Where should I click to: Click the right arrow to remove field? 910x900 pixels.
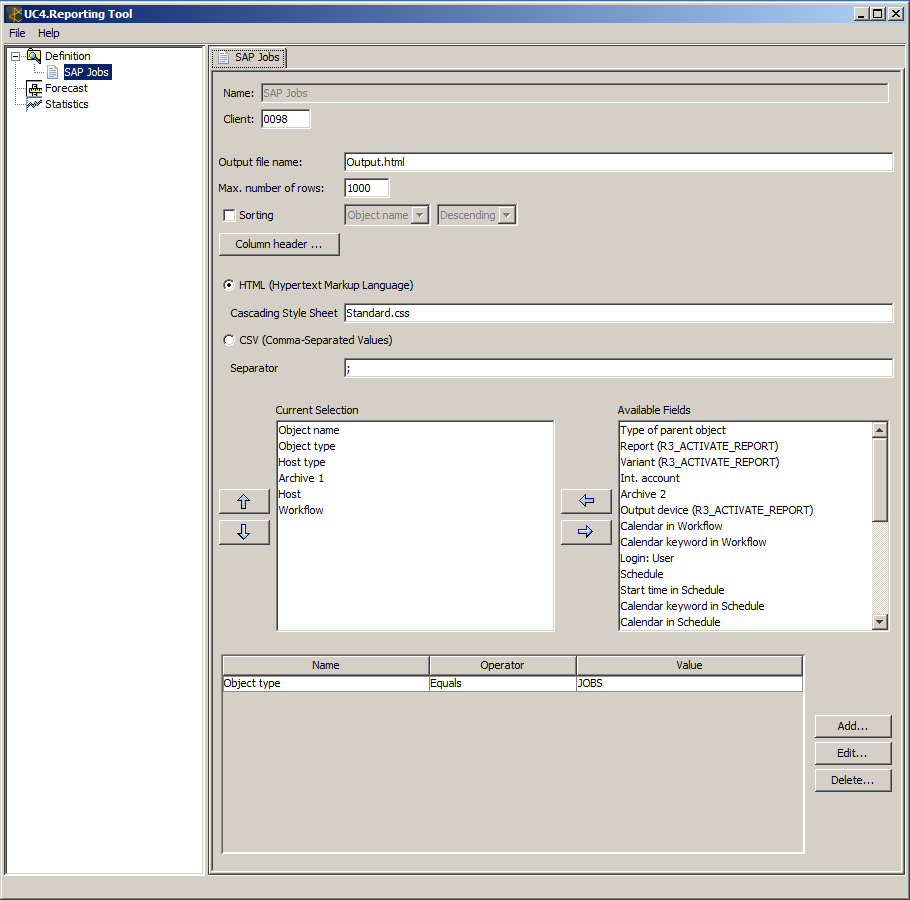[586, 532]
